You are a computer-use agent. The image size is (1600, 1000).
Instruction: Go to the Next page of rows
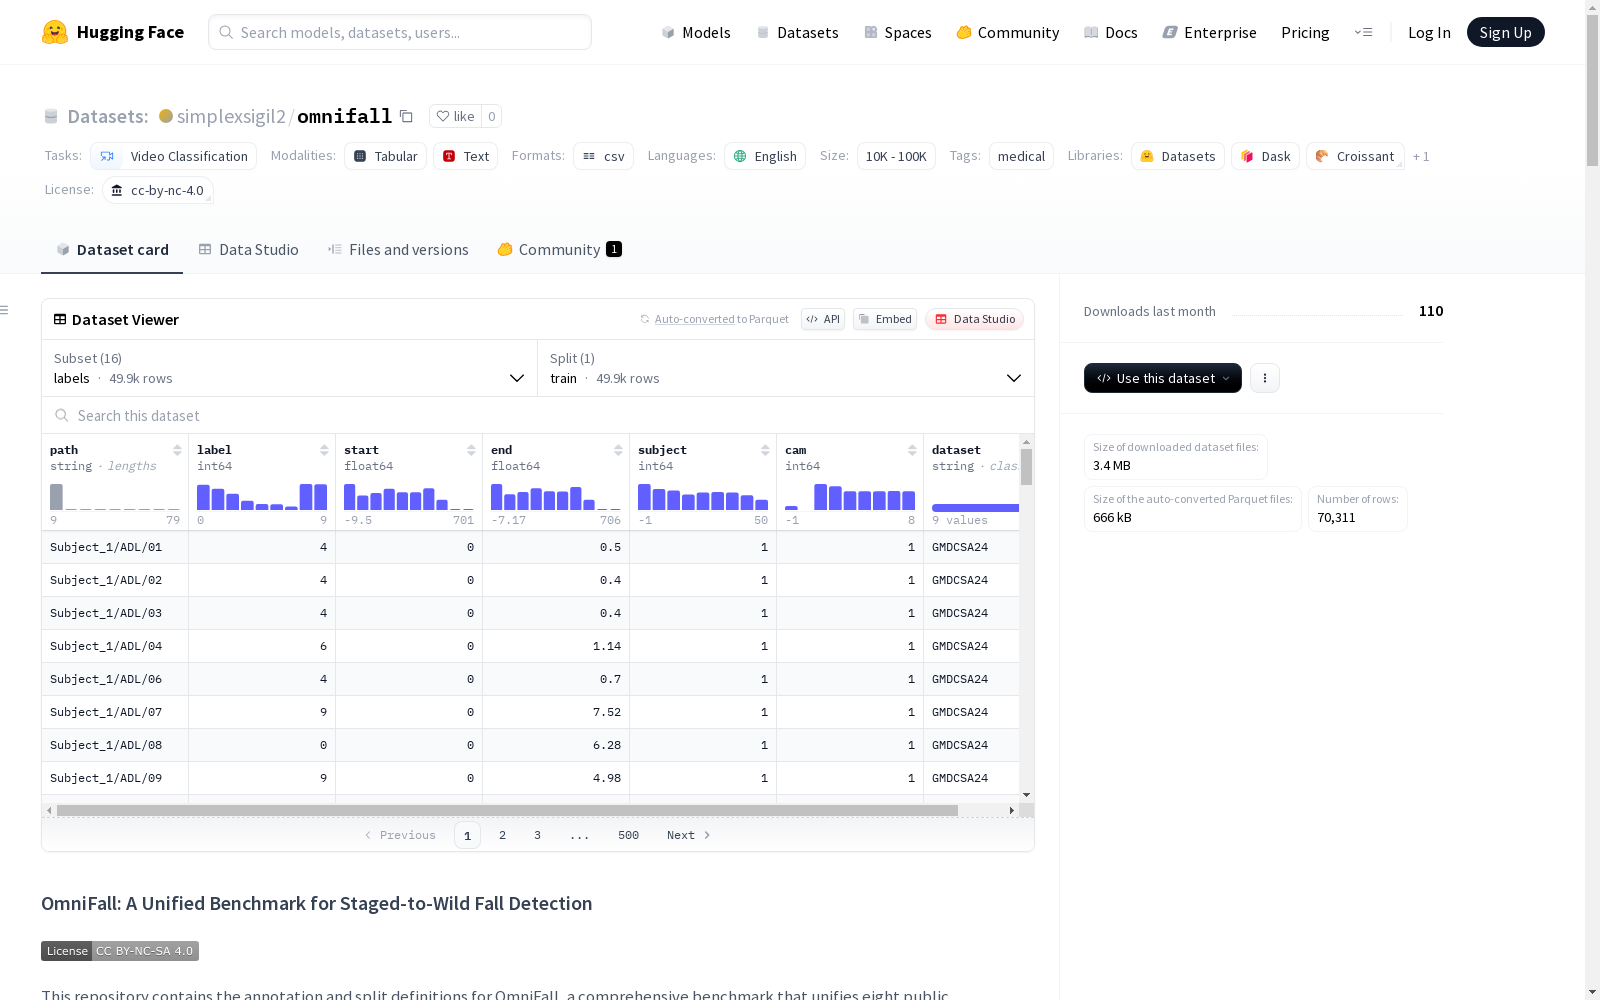pyautogui.click(x=689, y=835)
